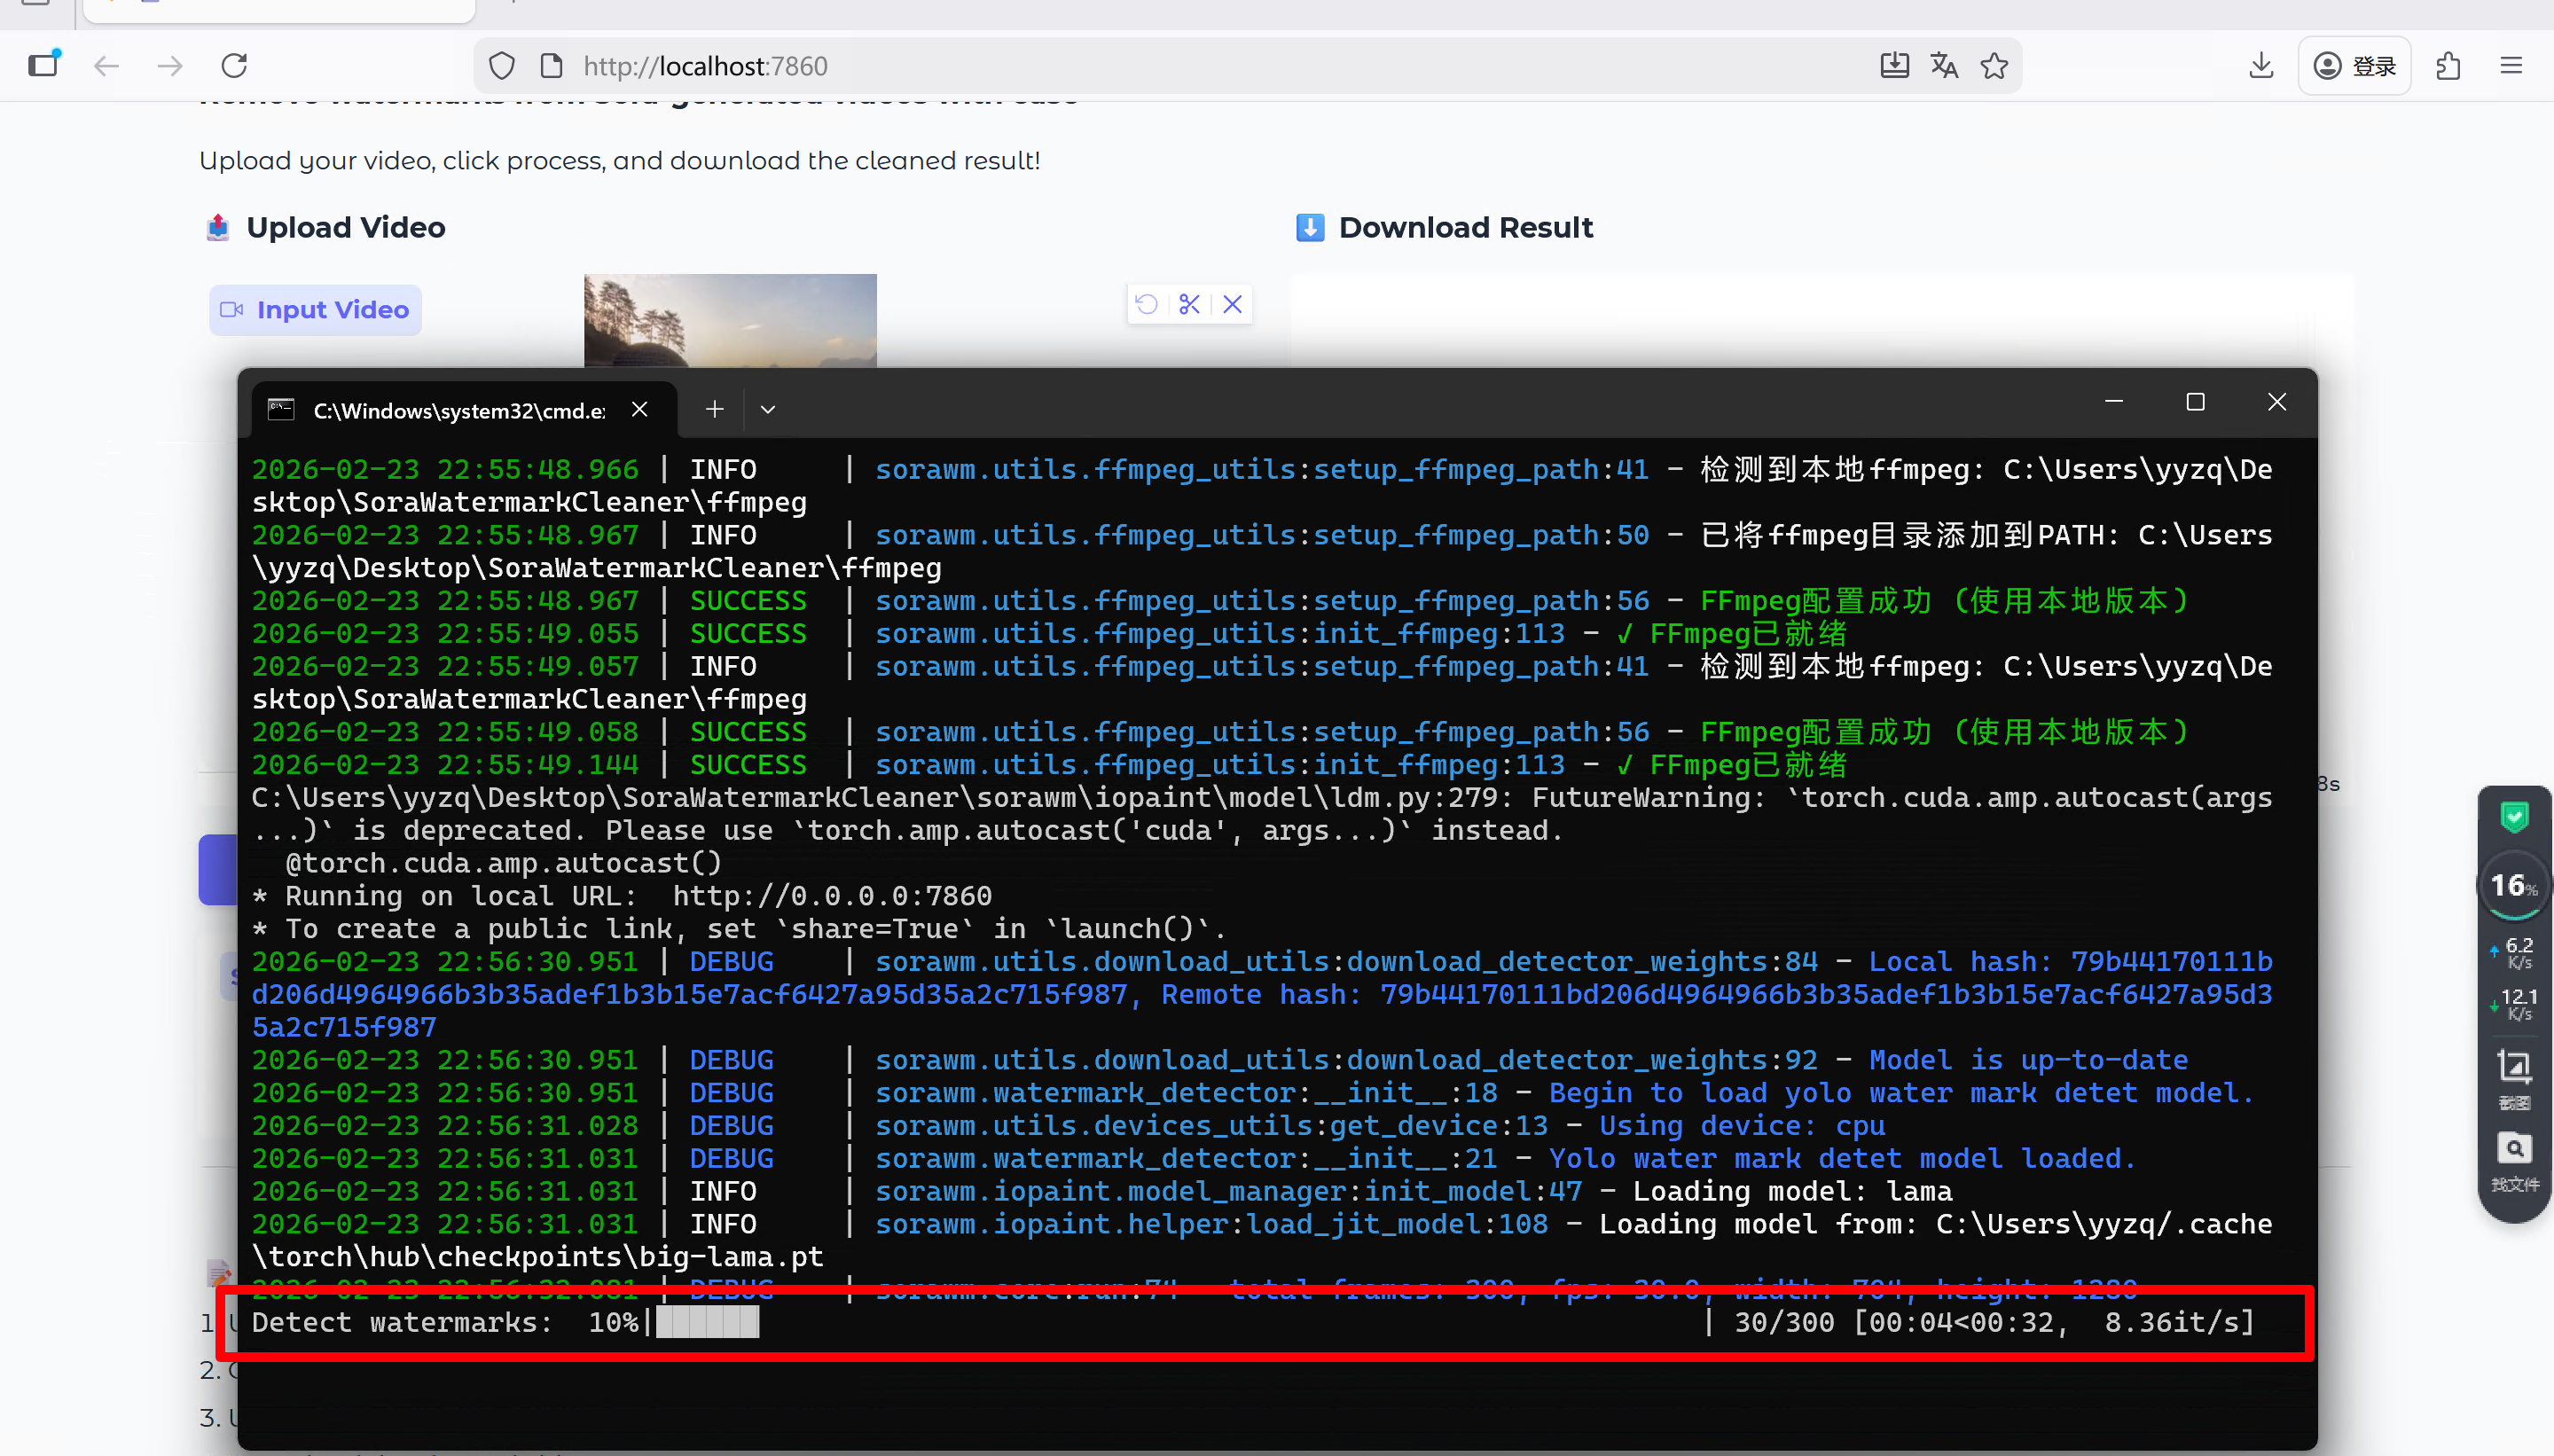Reload the localhost page
The height and width of the screenshot is (1456, 2554).
[x=234, y=66]
